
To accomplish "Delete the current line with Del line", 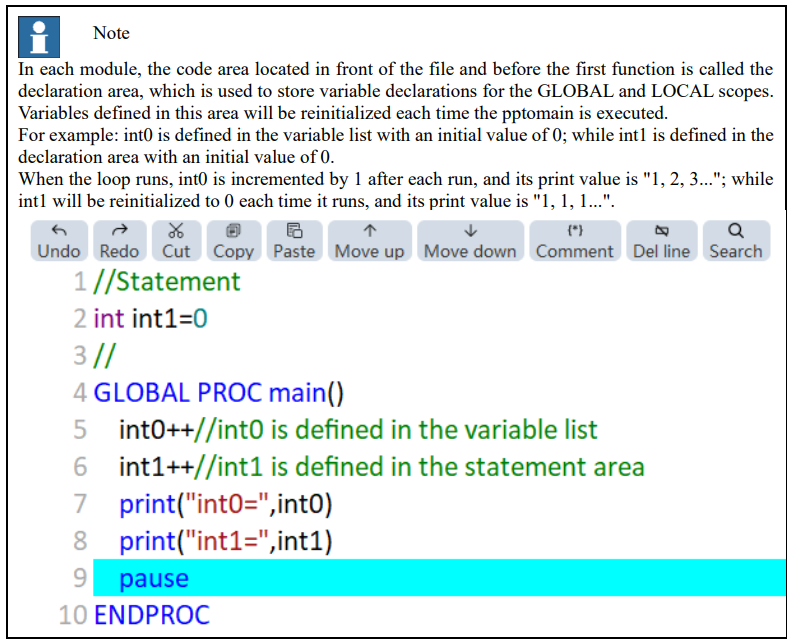I will point(662,241).
